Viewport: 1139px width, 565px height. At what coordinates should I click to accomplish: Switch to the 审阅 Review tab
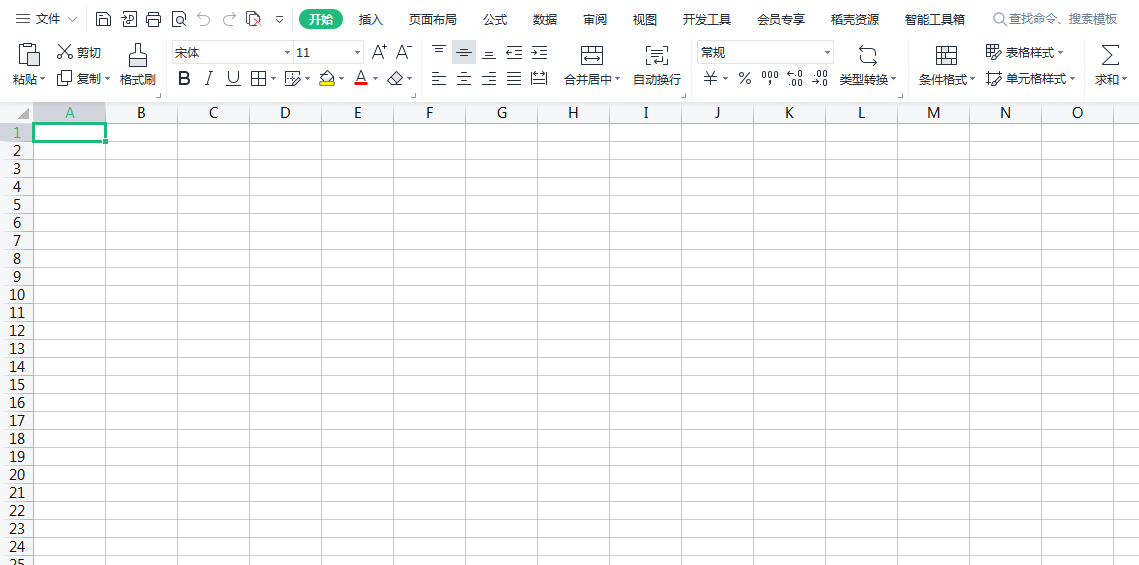595,20
